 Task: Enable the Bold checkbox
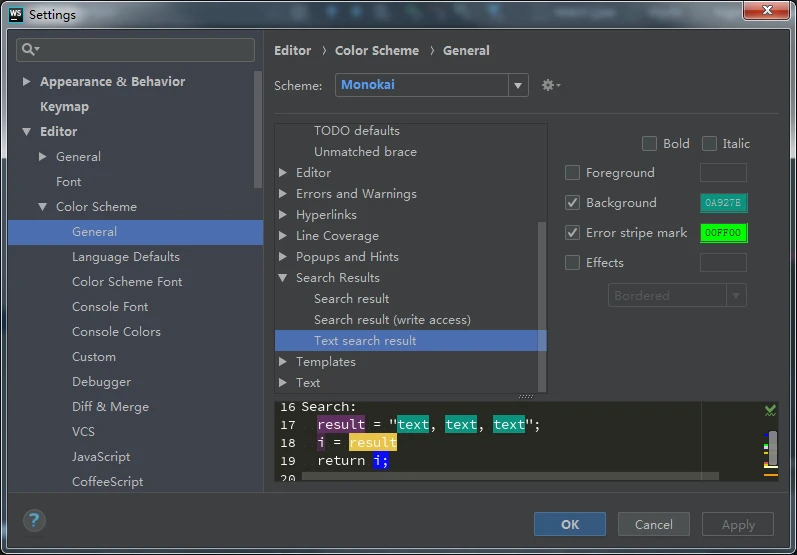pos(650,144)
